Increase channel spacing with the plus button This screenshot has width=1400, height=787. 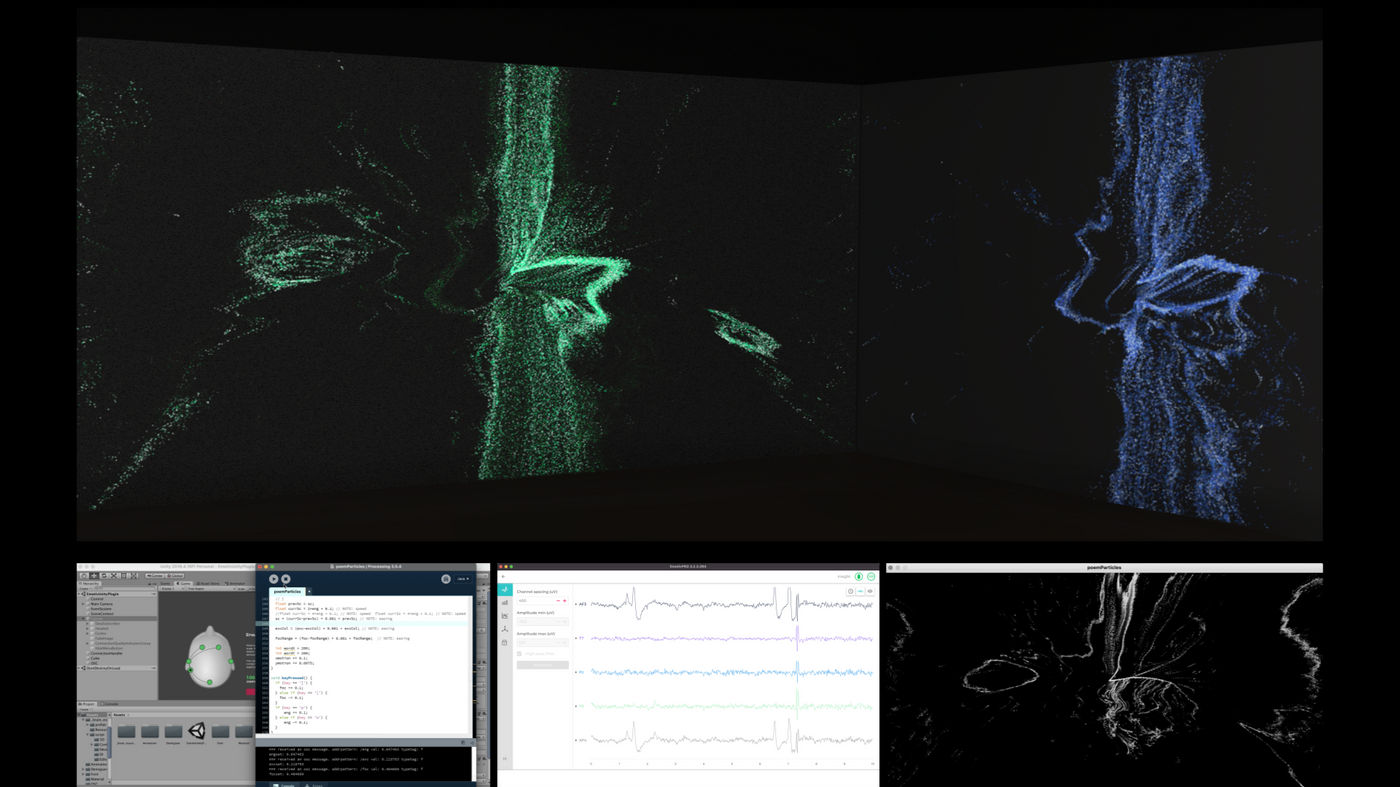point(565,601)
